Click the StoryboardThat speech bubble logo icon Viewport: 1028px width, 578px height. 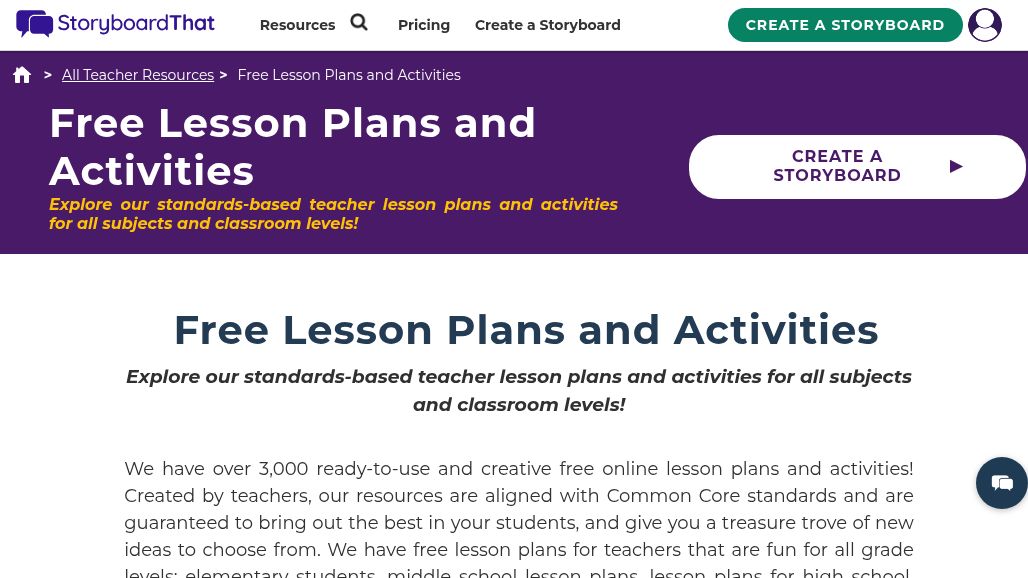click(34, 24)
